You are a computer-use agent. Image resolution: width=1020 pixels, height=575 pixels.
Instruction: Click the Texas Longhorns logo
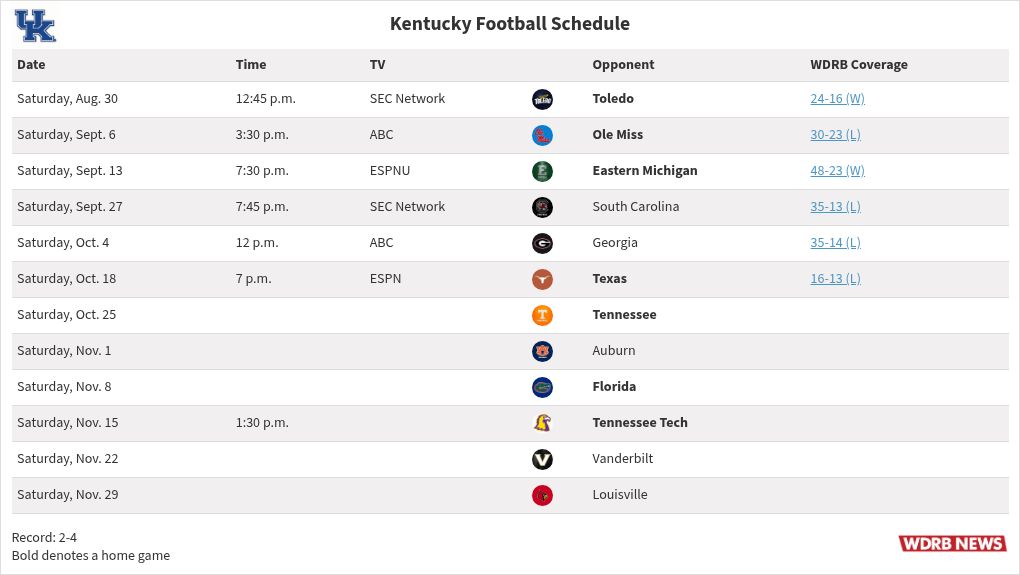542,279
